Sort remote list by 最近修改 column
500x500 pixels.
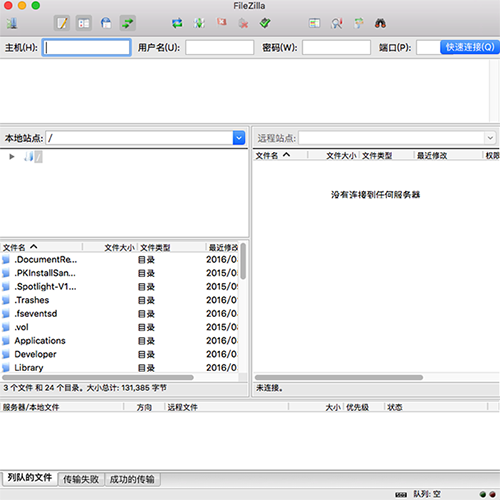[449, 155]
